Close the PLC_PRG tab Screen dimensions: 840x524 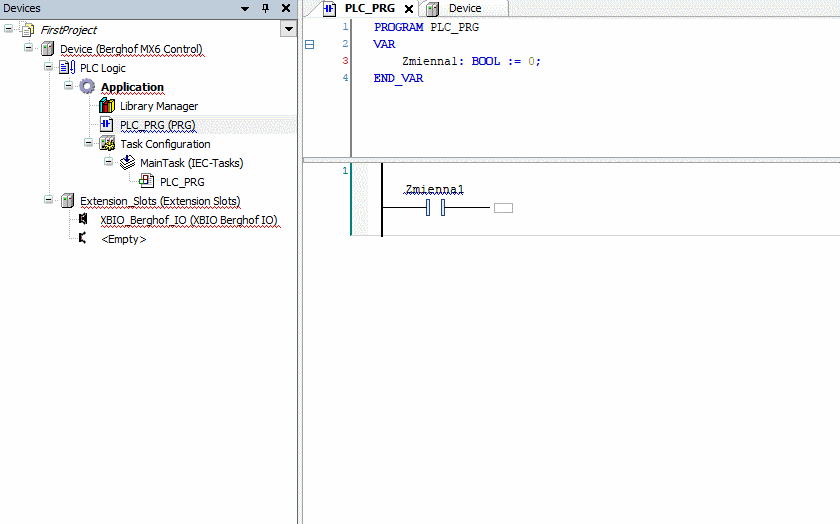click(x=409, y=9)
